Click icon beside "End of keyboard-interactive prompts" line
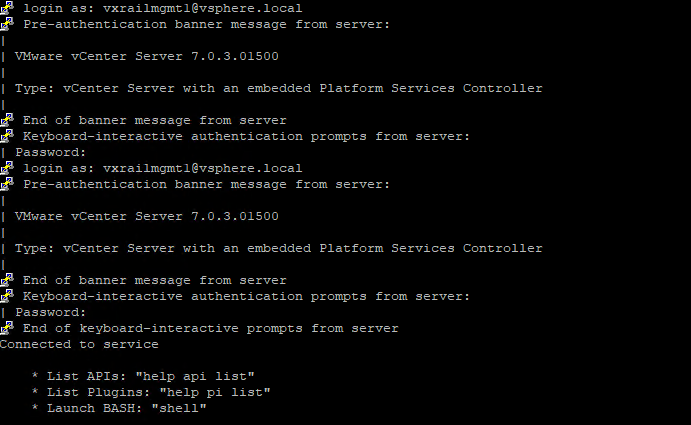Screen dimensions: 691x425 [6, 328]
